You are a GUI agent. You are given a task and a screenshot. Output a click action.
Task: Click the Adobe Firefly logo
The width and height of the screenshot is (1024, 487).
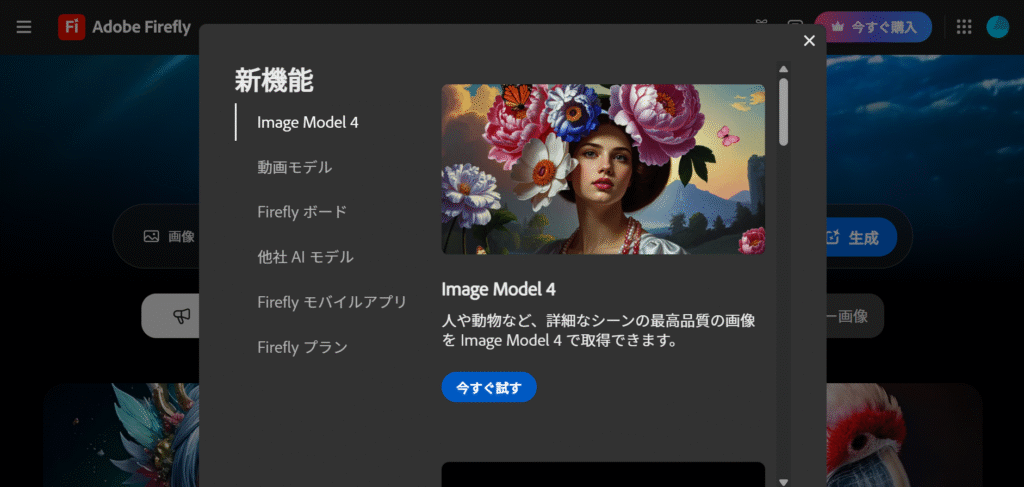tap(124, 27)
